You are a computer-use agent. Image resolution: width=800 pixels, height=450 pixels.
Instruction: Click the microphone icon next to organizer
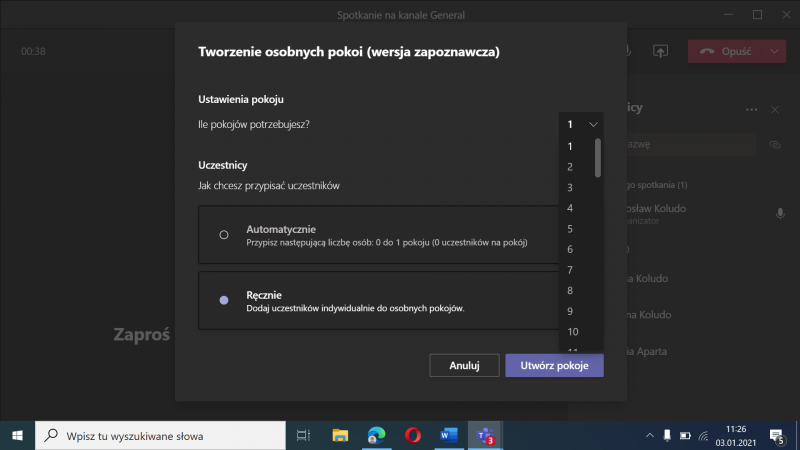[x=780, y=213]
